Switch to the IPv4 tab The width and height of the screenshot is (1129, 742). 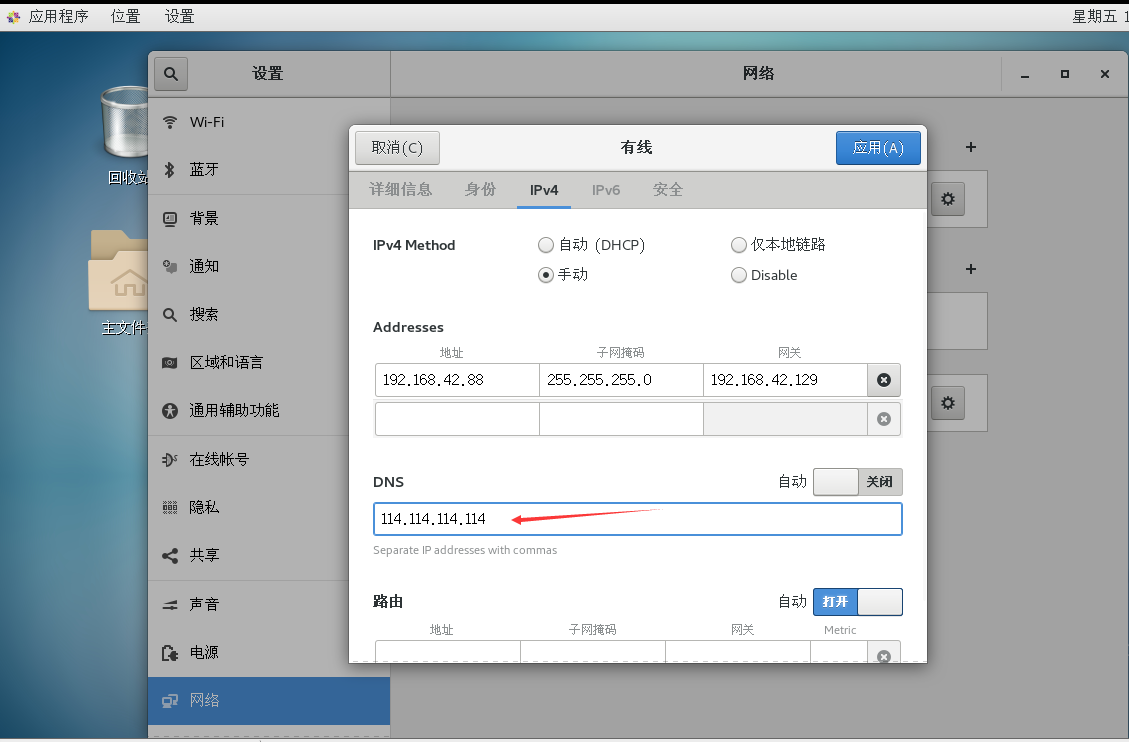(x=544, y=190)
